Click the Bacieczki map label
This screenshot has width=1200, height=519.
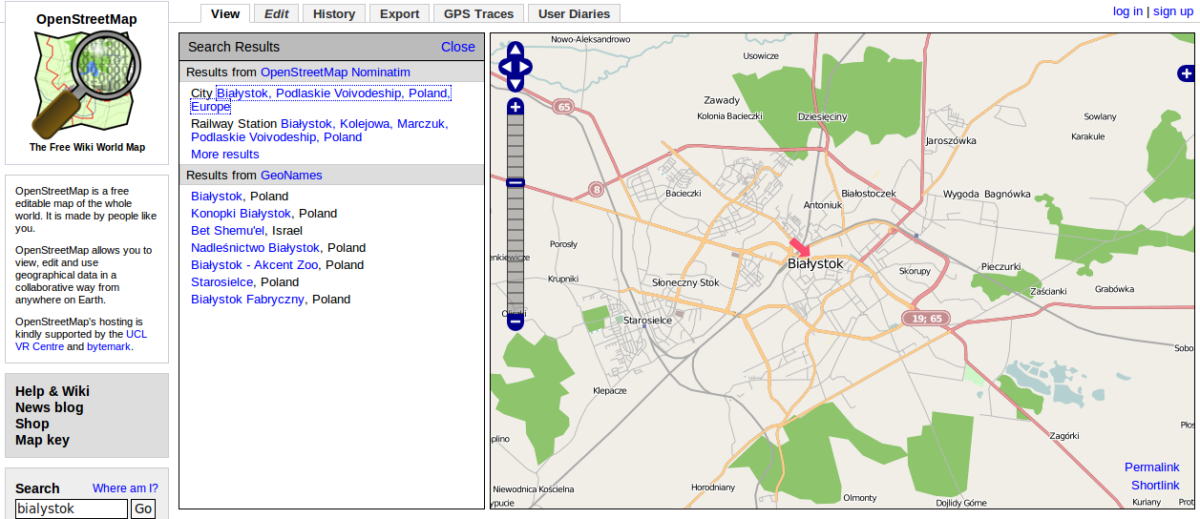click(684, 193)
